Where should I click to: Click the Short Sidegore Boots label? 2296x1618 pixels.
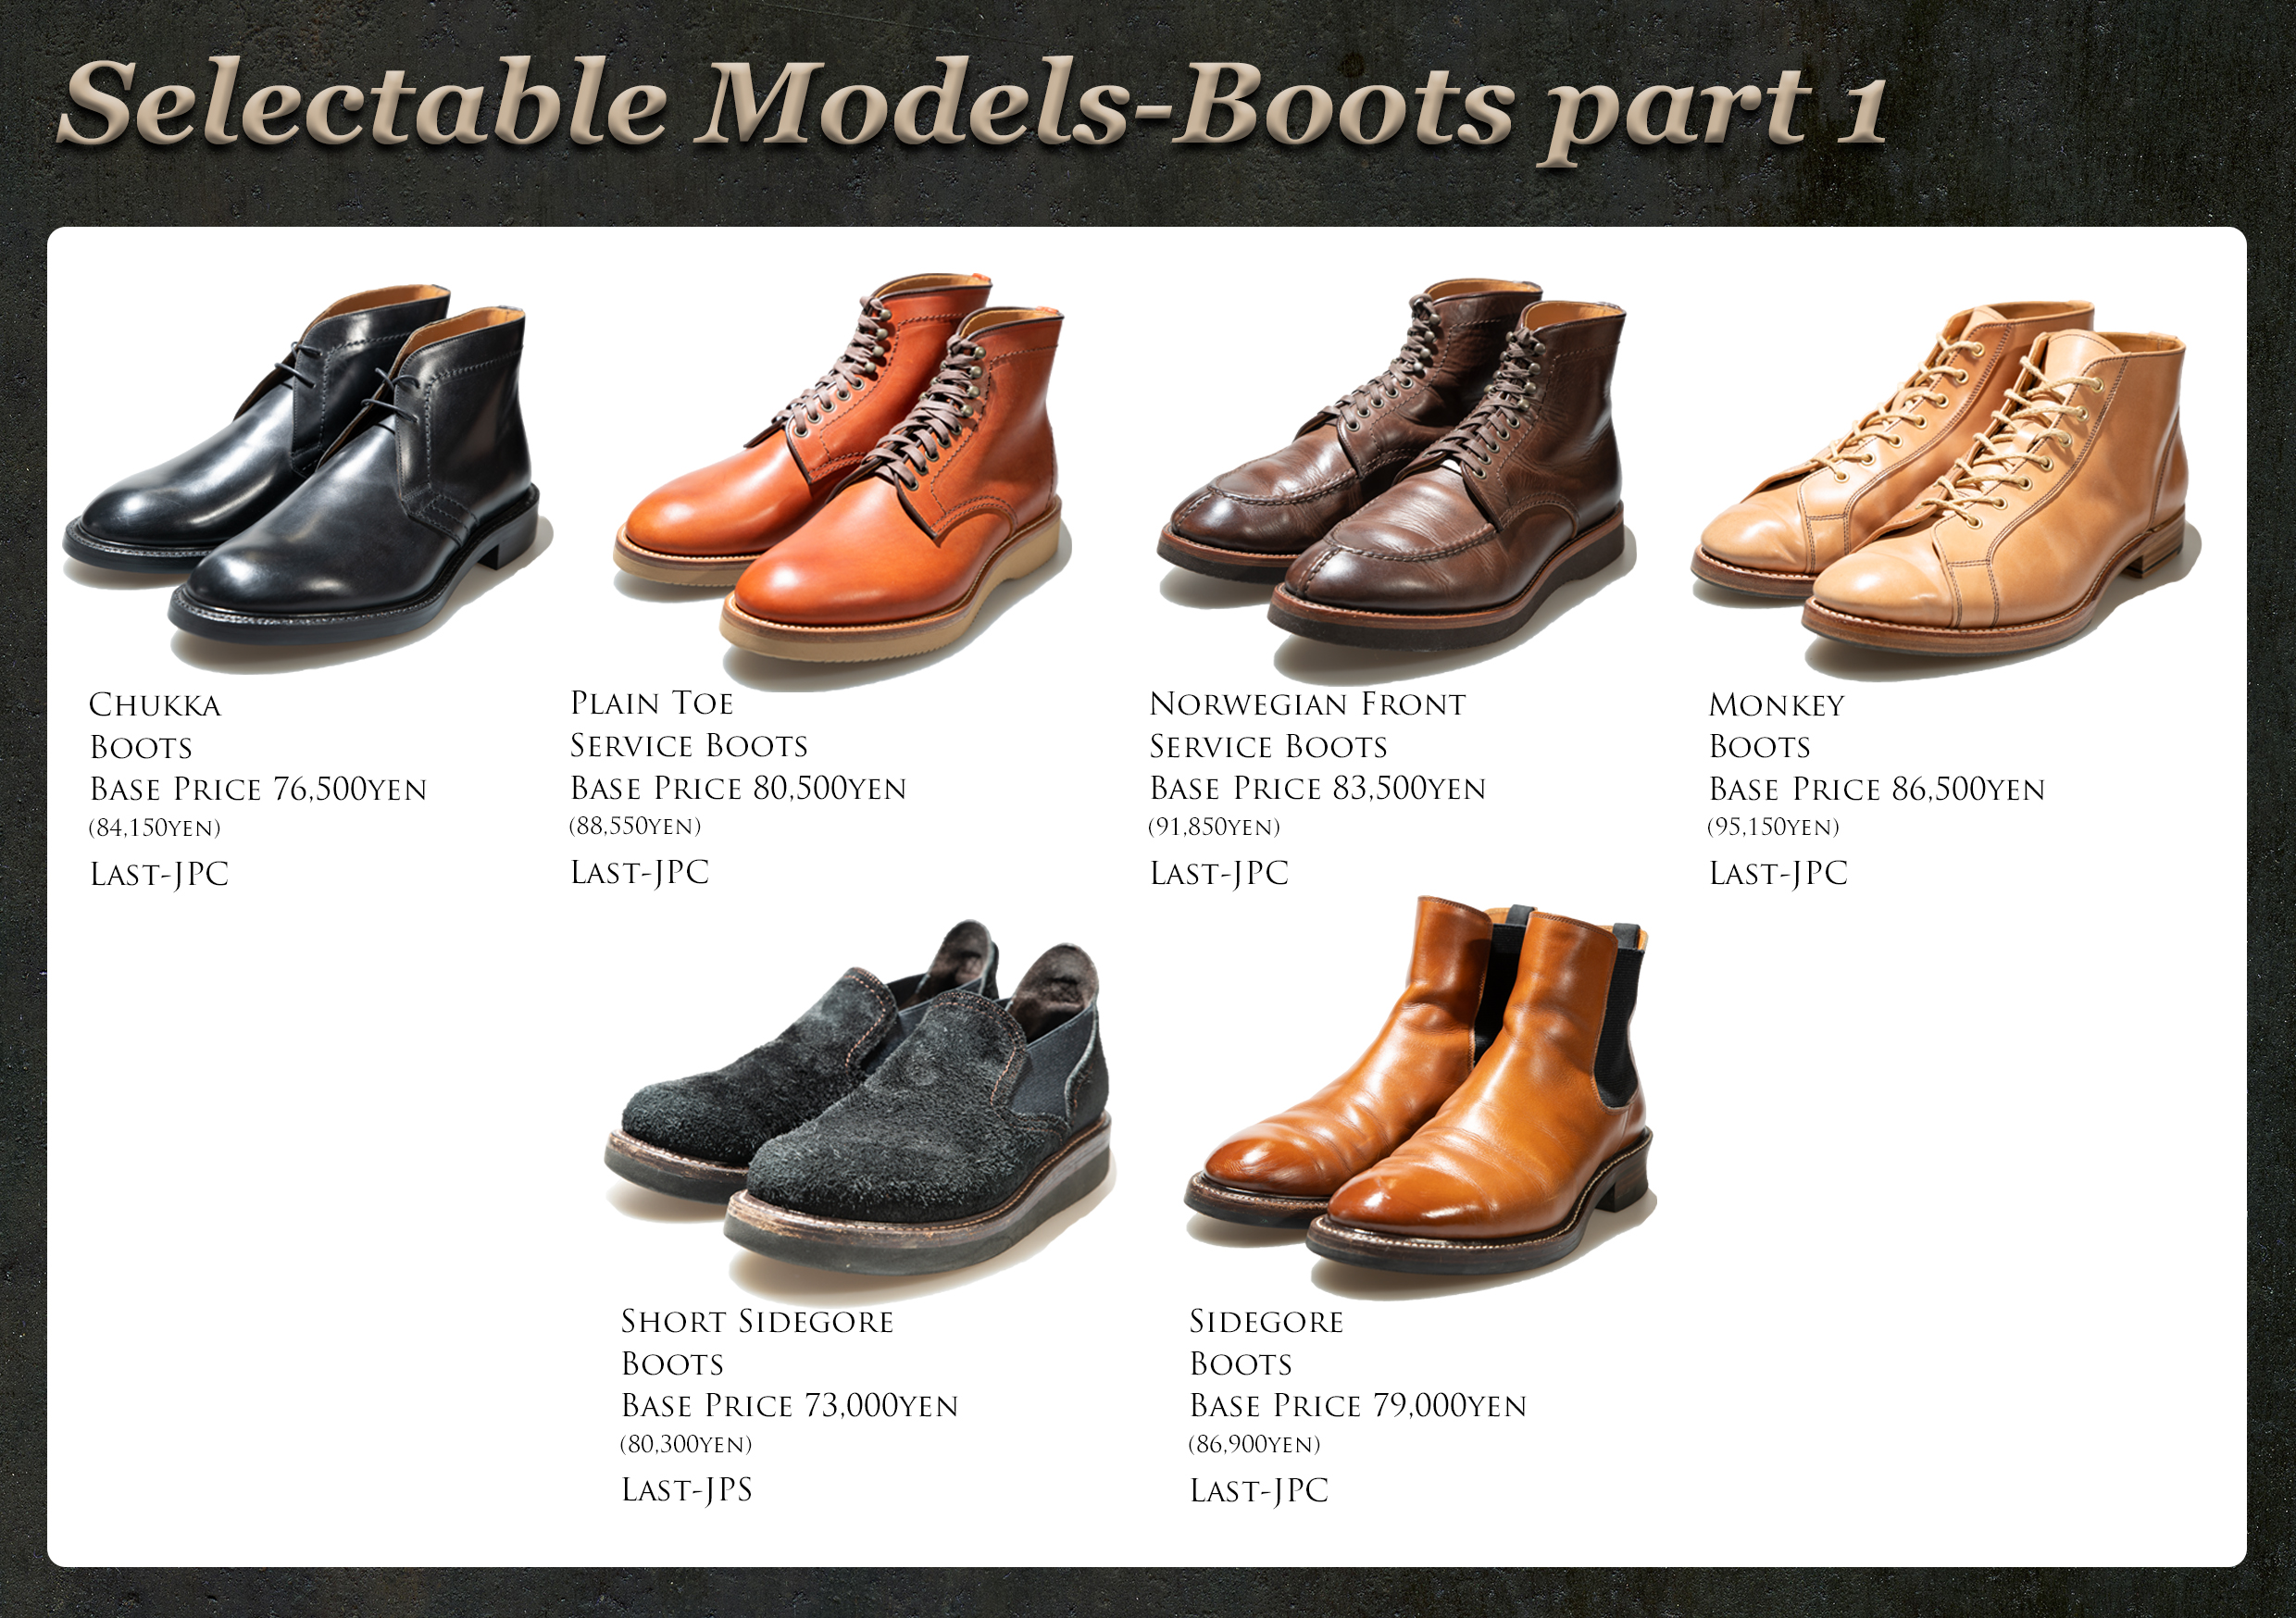(757, 1342)
